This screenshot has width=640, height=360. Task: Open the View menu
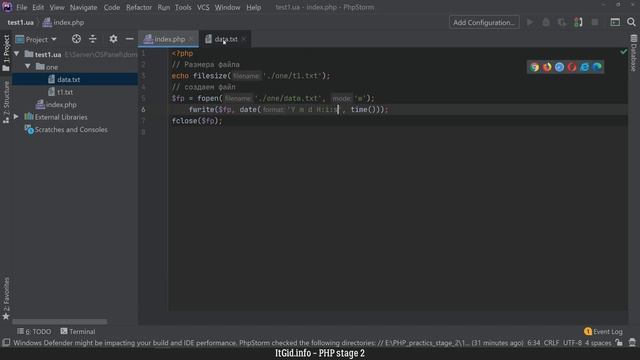57,7
